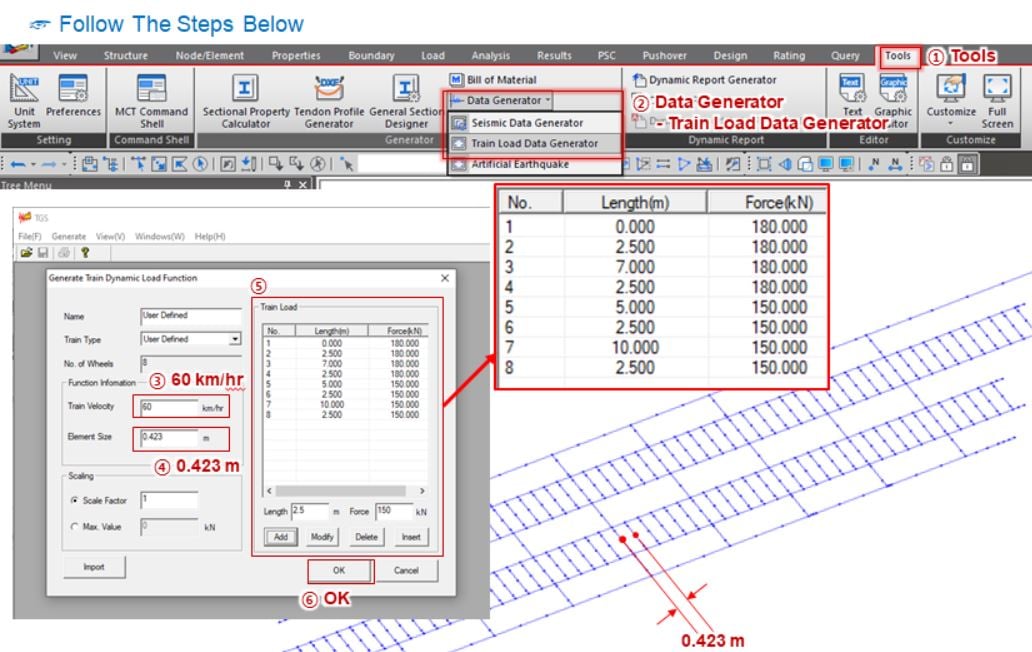Viewport: 1032px width, 652px height.
Task: Open Help(H) menu in TGS window
Action: coord(210,236)
